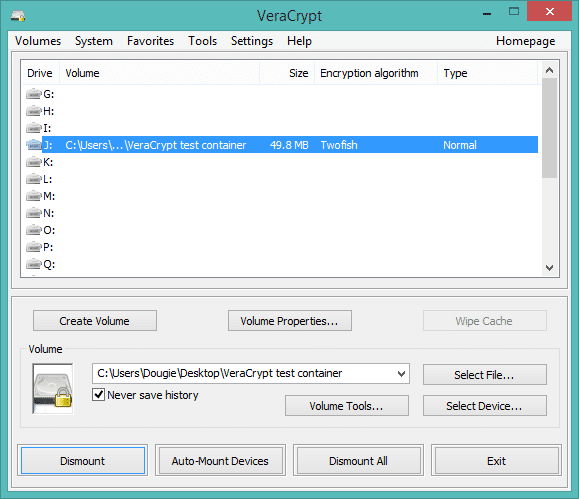Screen dimensions: 579x499
Task: Click the drive list scroll-up arrow
Action: pyautogui.click(x=549, y=70)
